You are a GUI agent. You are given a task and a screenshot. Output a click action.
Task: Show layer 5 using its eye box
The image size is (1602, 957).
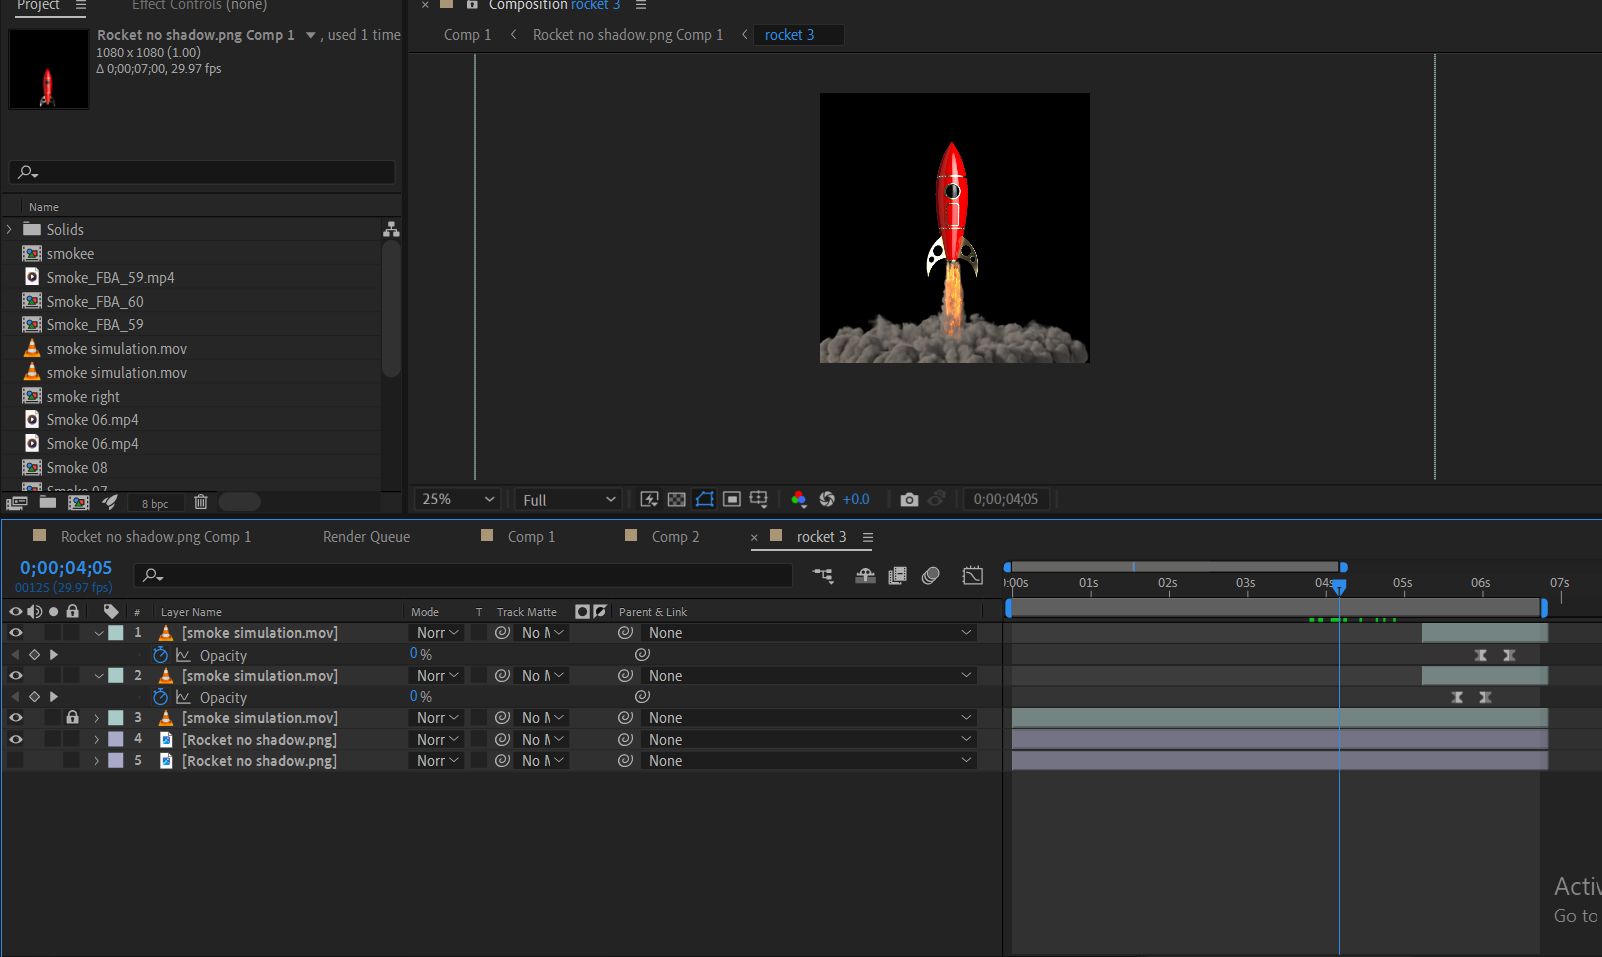coord(16,760)
